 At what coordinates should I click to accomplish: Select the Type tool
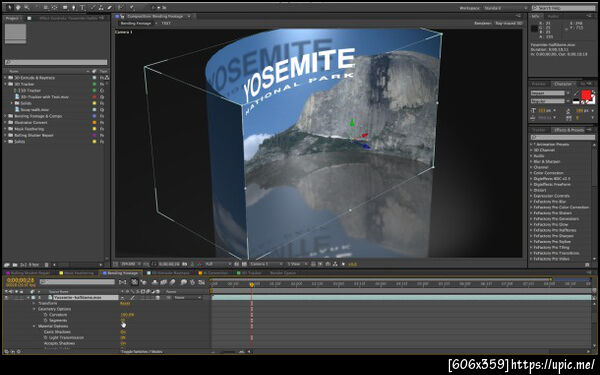82,7
